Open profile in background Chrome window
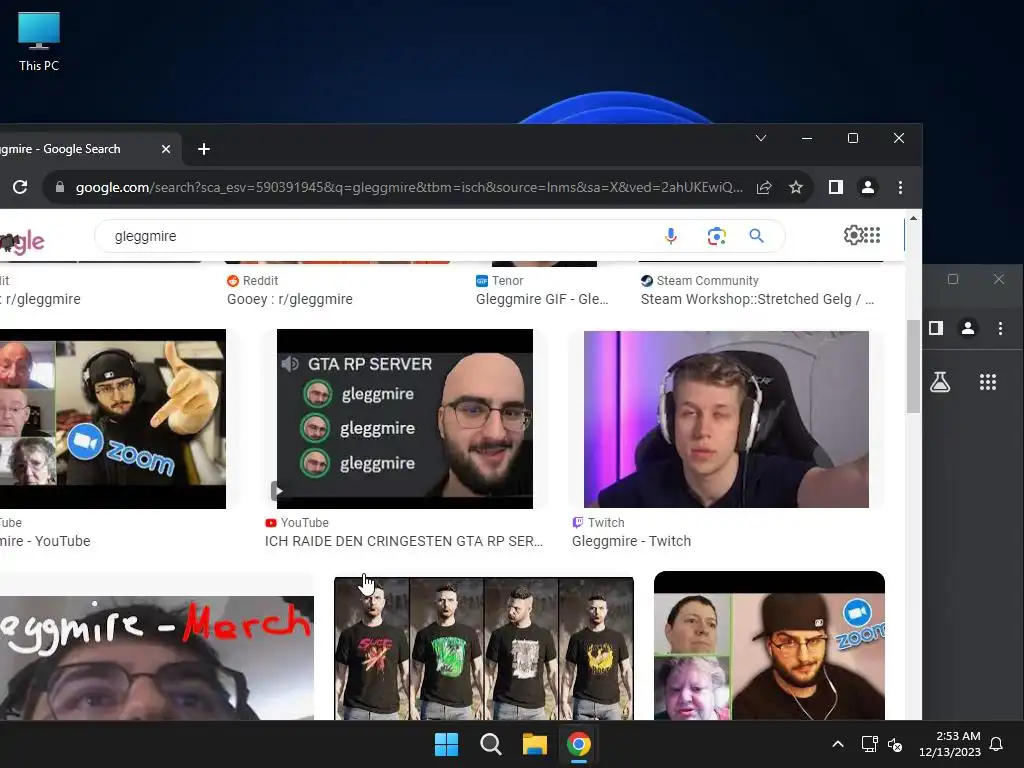The height and width of the screenshot is (768, 1024). tap(968, 328)
